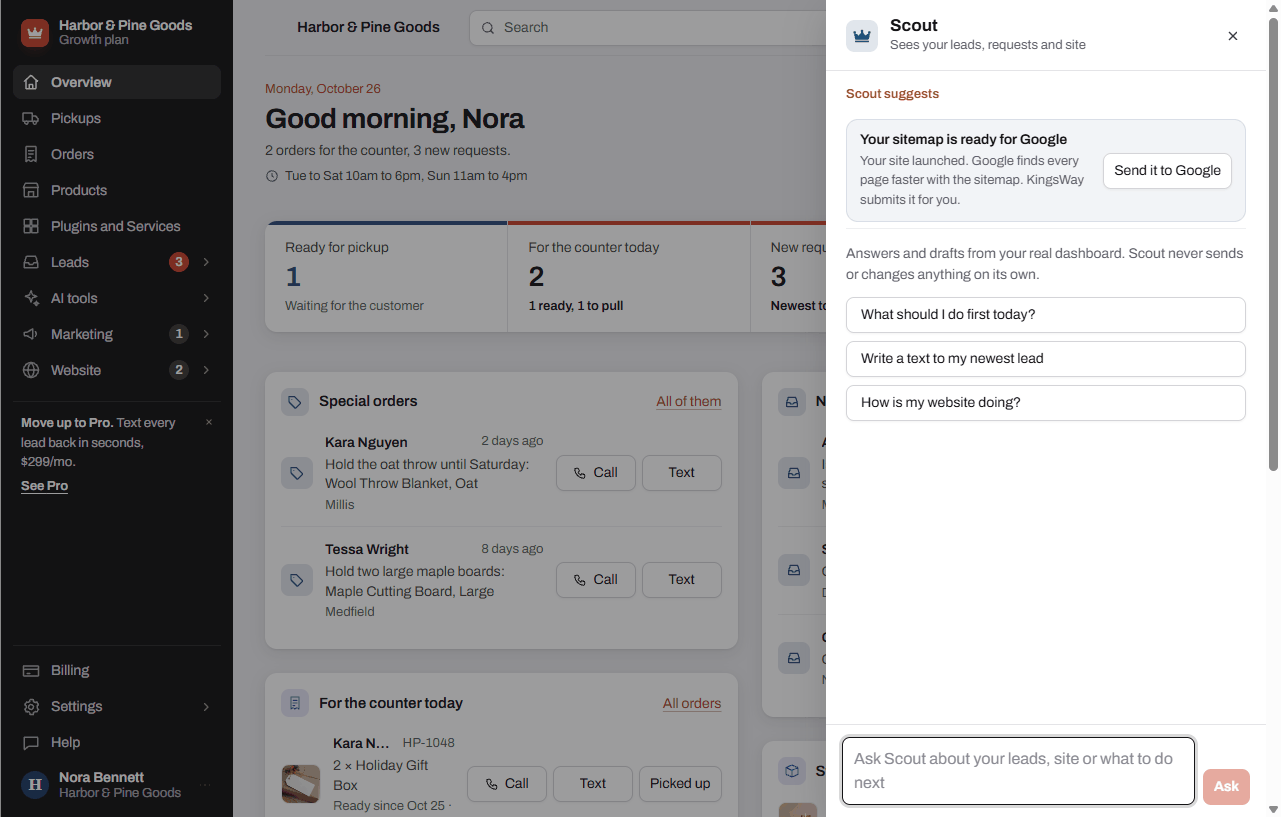
Task: Click the Harbor & Pine crown logo
Action: click(x=35, y=33)
